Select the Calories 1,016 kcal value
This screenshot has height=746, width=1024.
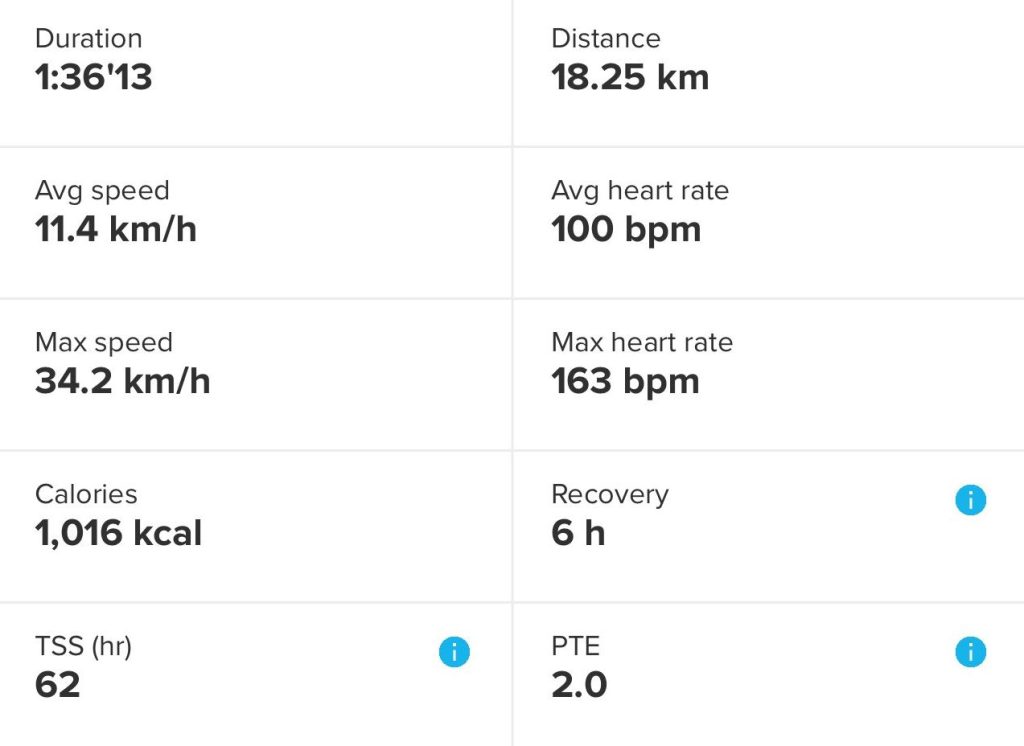(119, 534)
